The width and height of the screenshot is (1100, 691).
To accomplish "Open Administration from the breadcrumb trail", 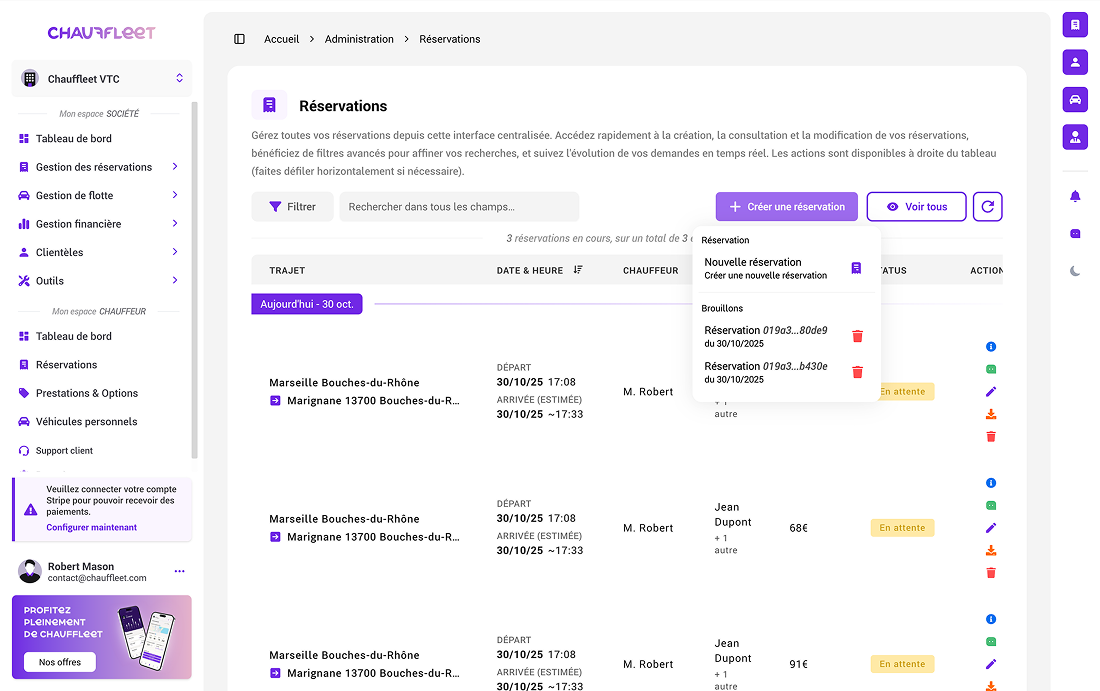I will click(x=359, y=39).
